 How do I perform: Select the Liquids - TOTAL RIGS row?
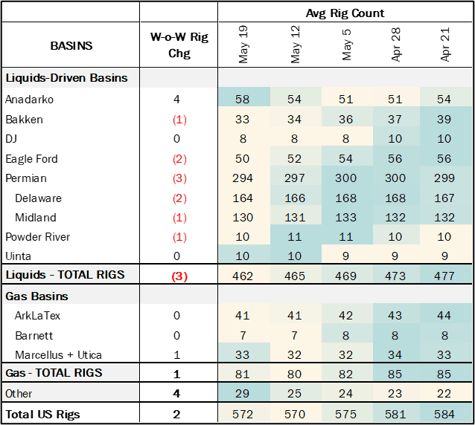pos(237,275)
